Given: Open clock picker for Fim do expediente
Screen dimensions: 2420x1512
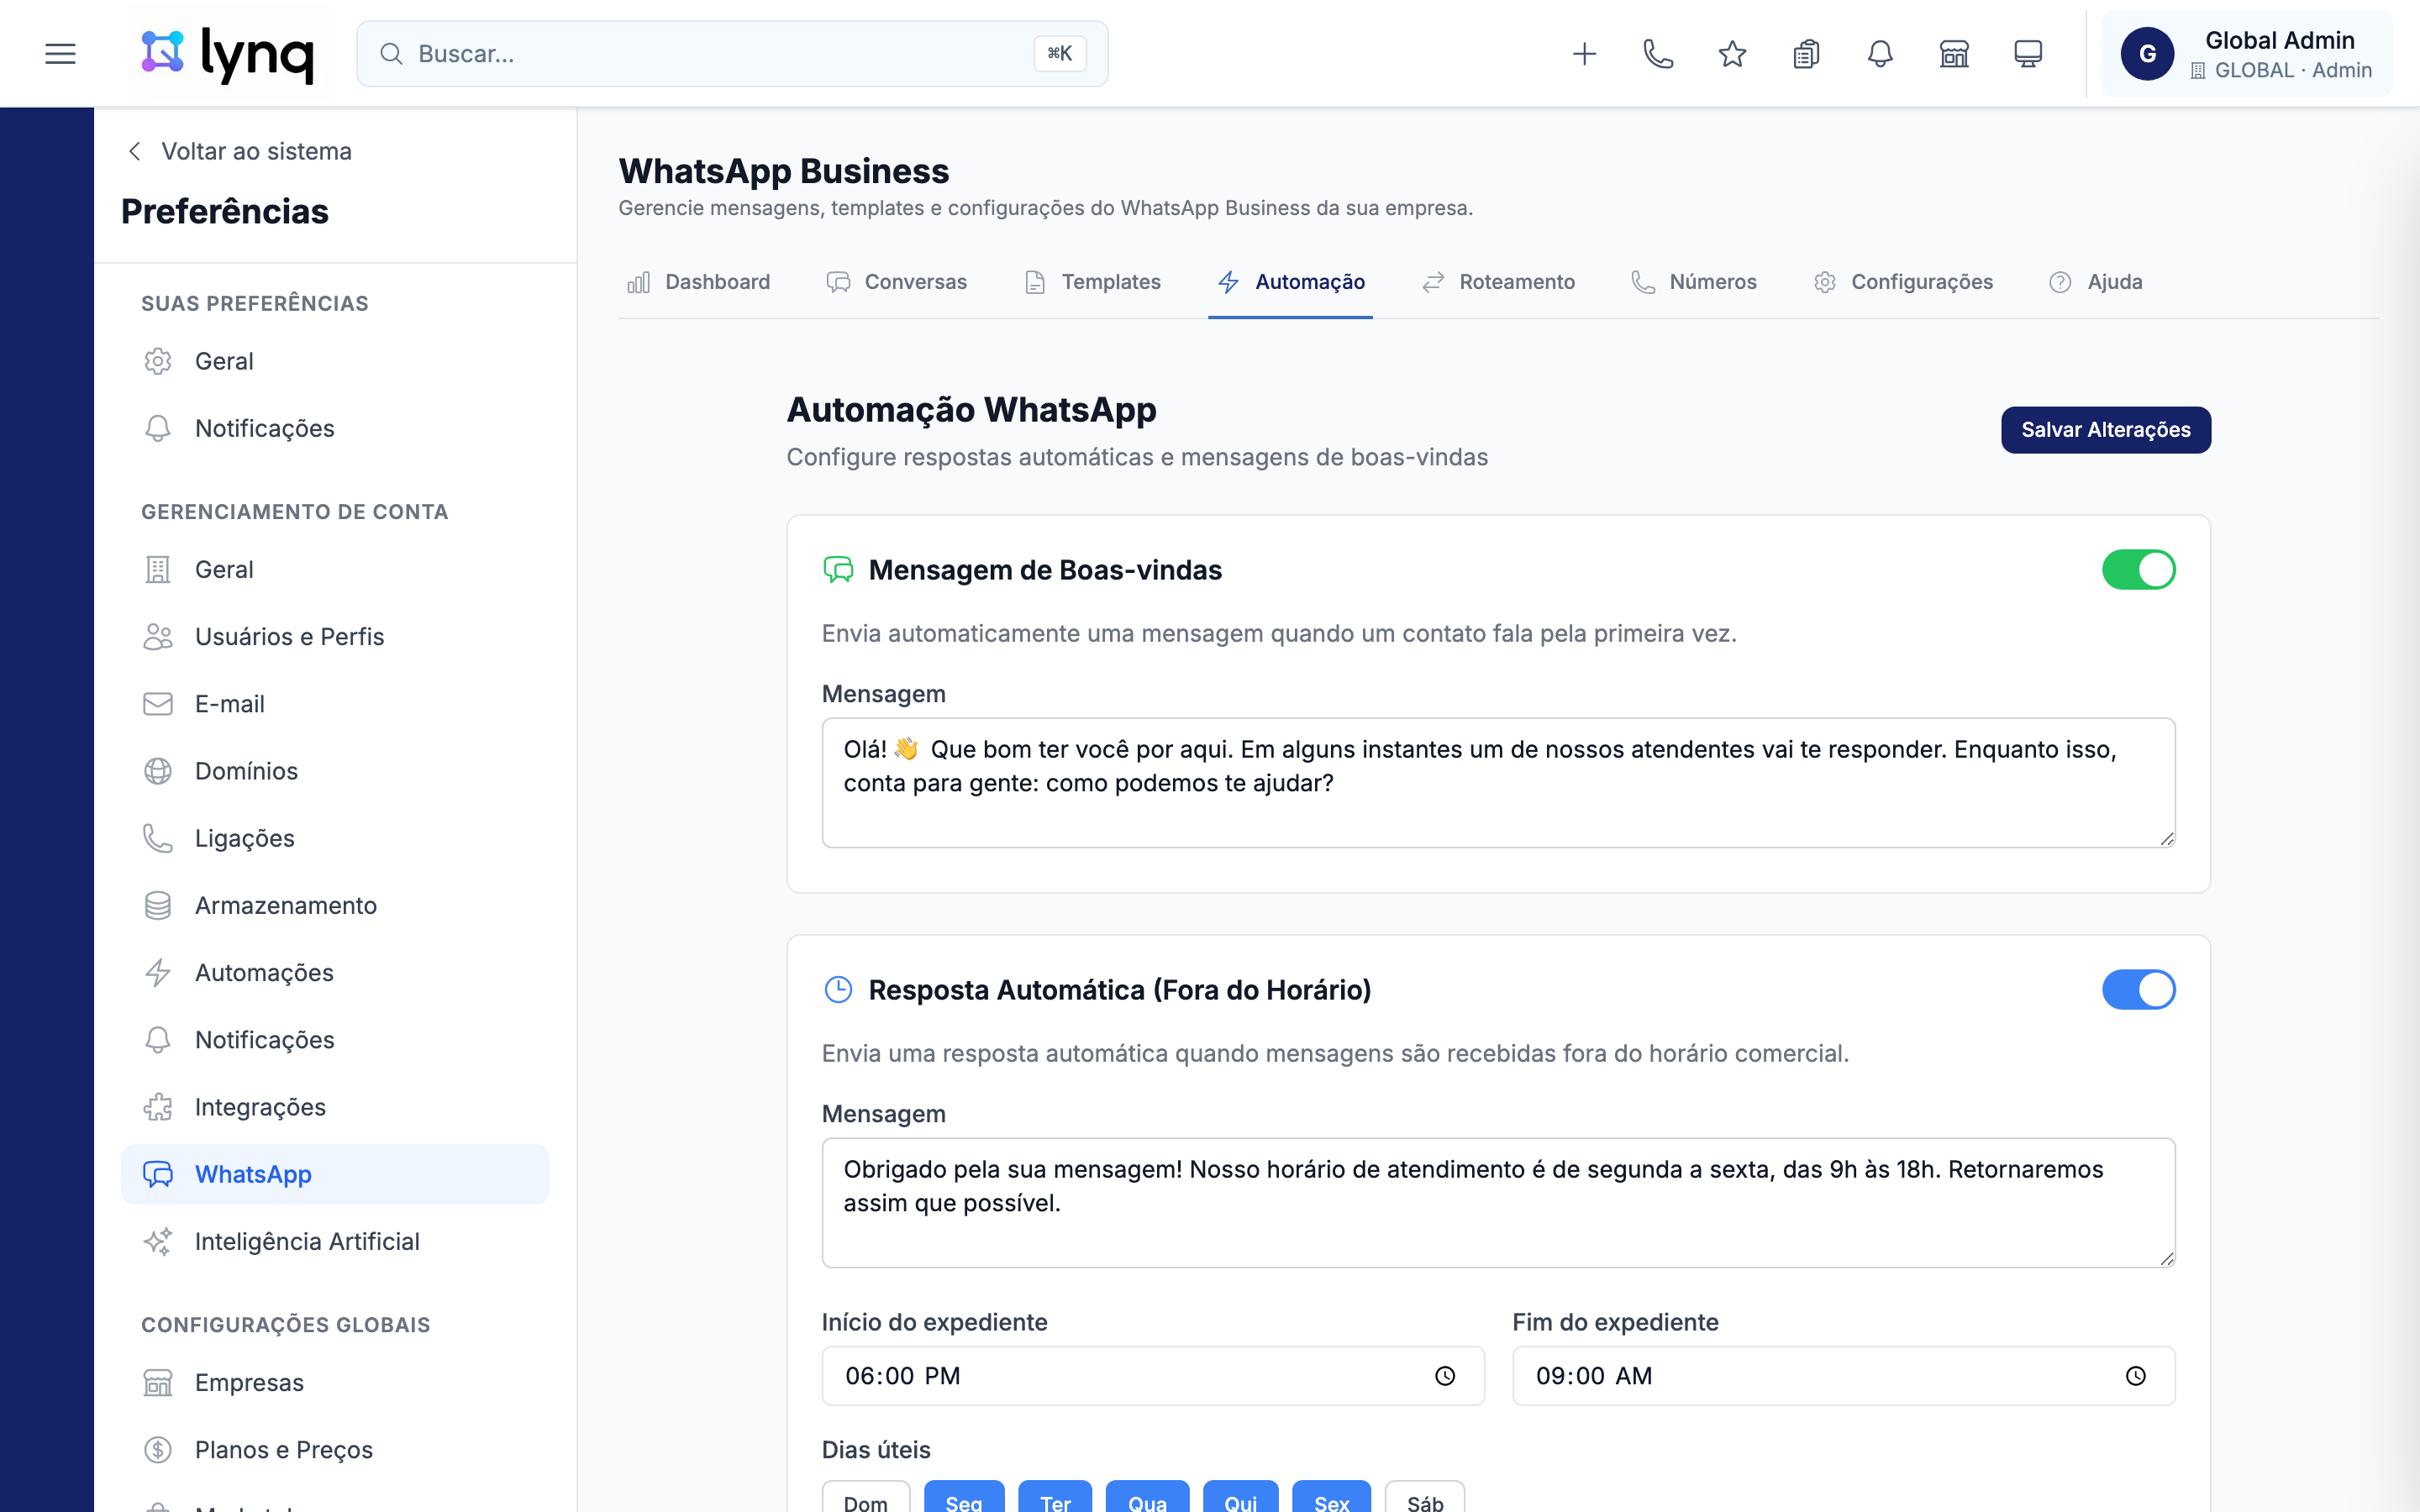Looking at the screenshot, I should coord(2136,1376).
